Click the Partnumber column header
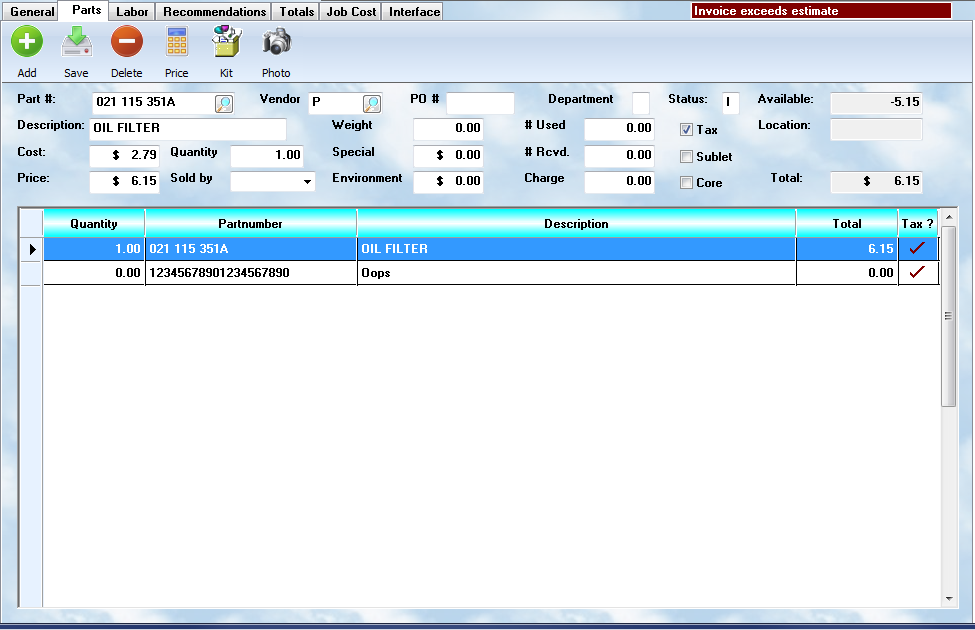The height and width of the screenshot is (630, 975). [250, 224]
